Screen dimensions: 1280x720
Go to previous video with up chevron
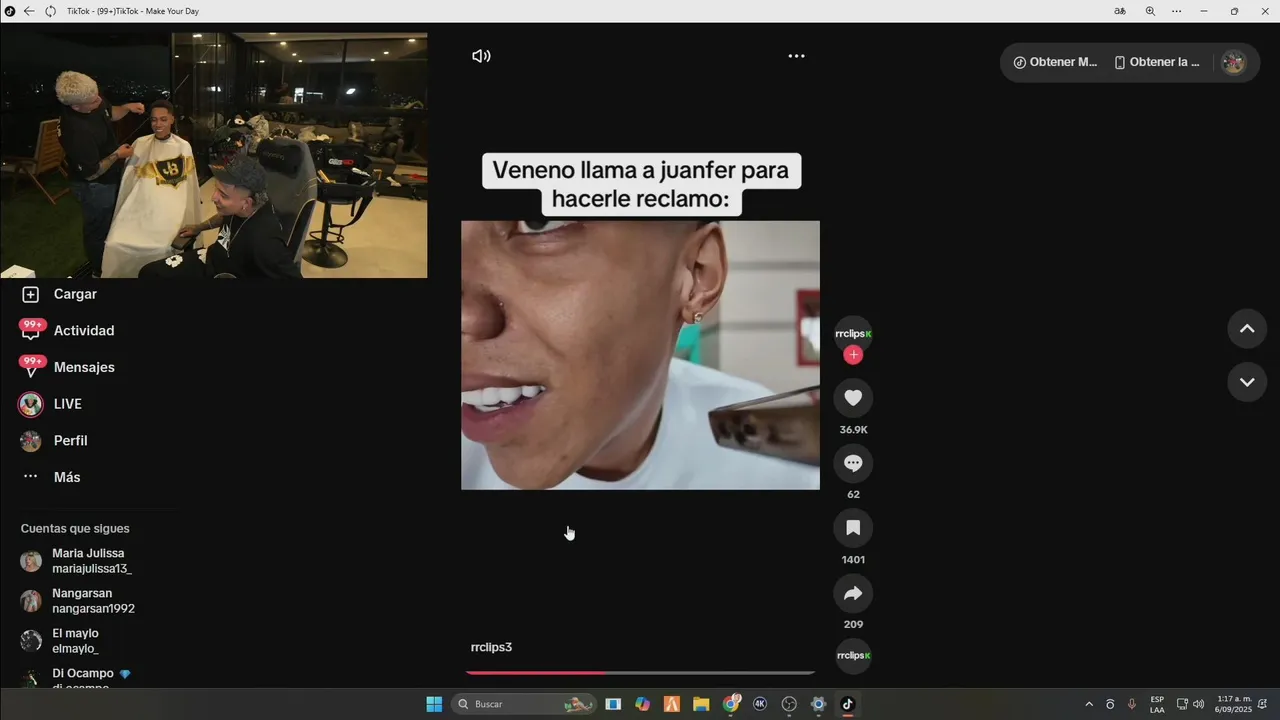(1247, 329)
